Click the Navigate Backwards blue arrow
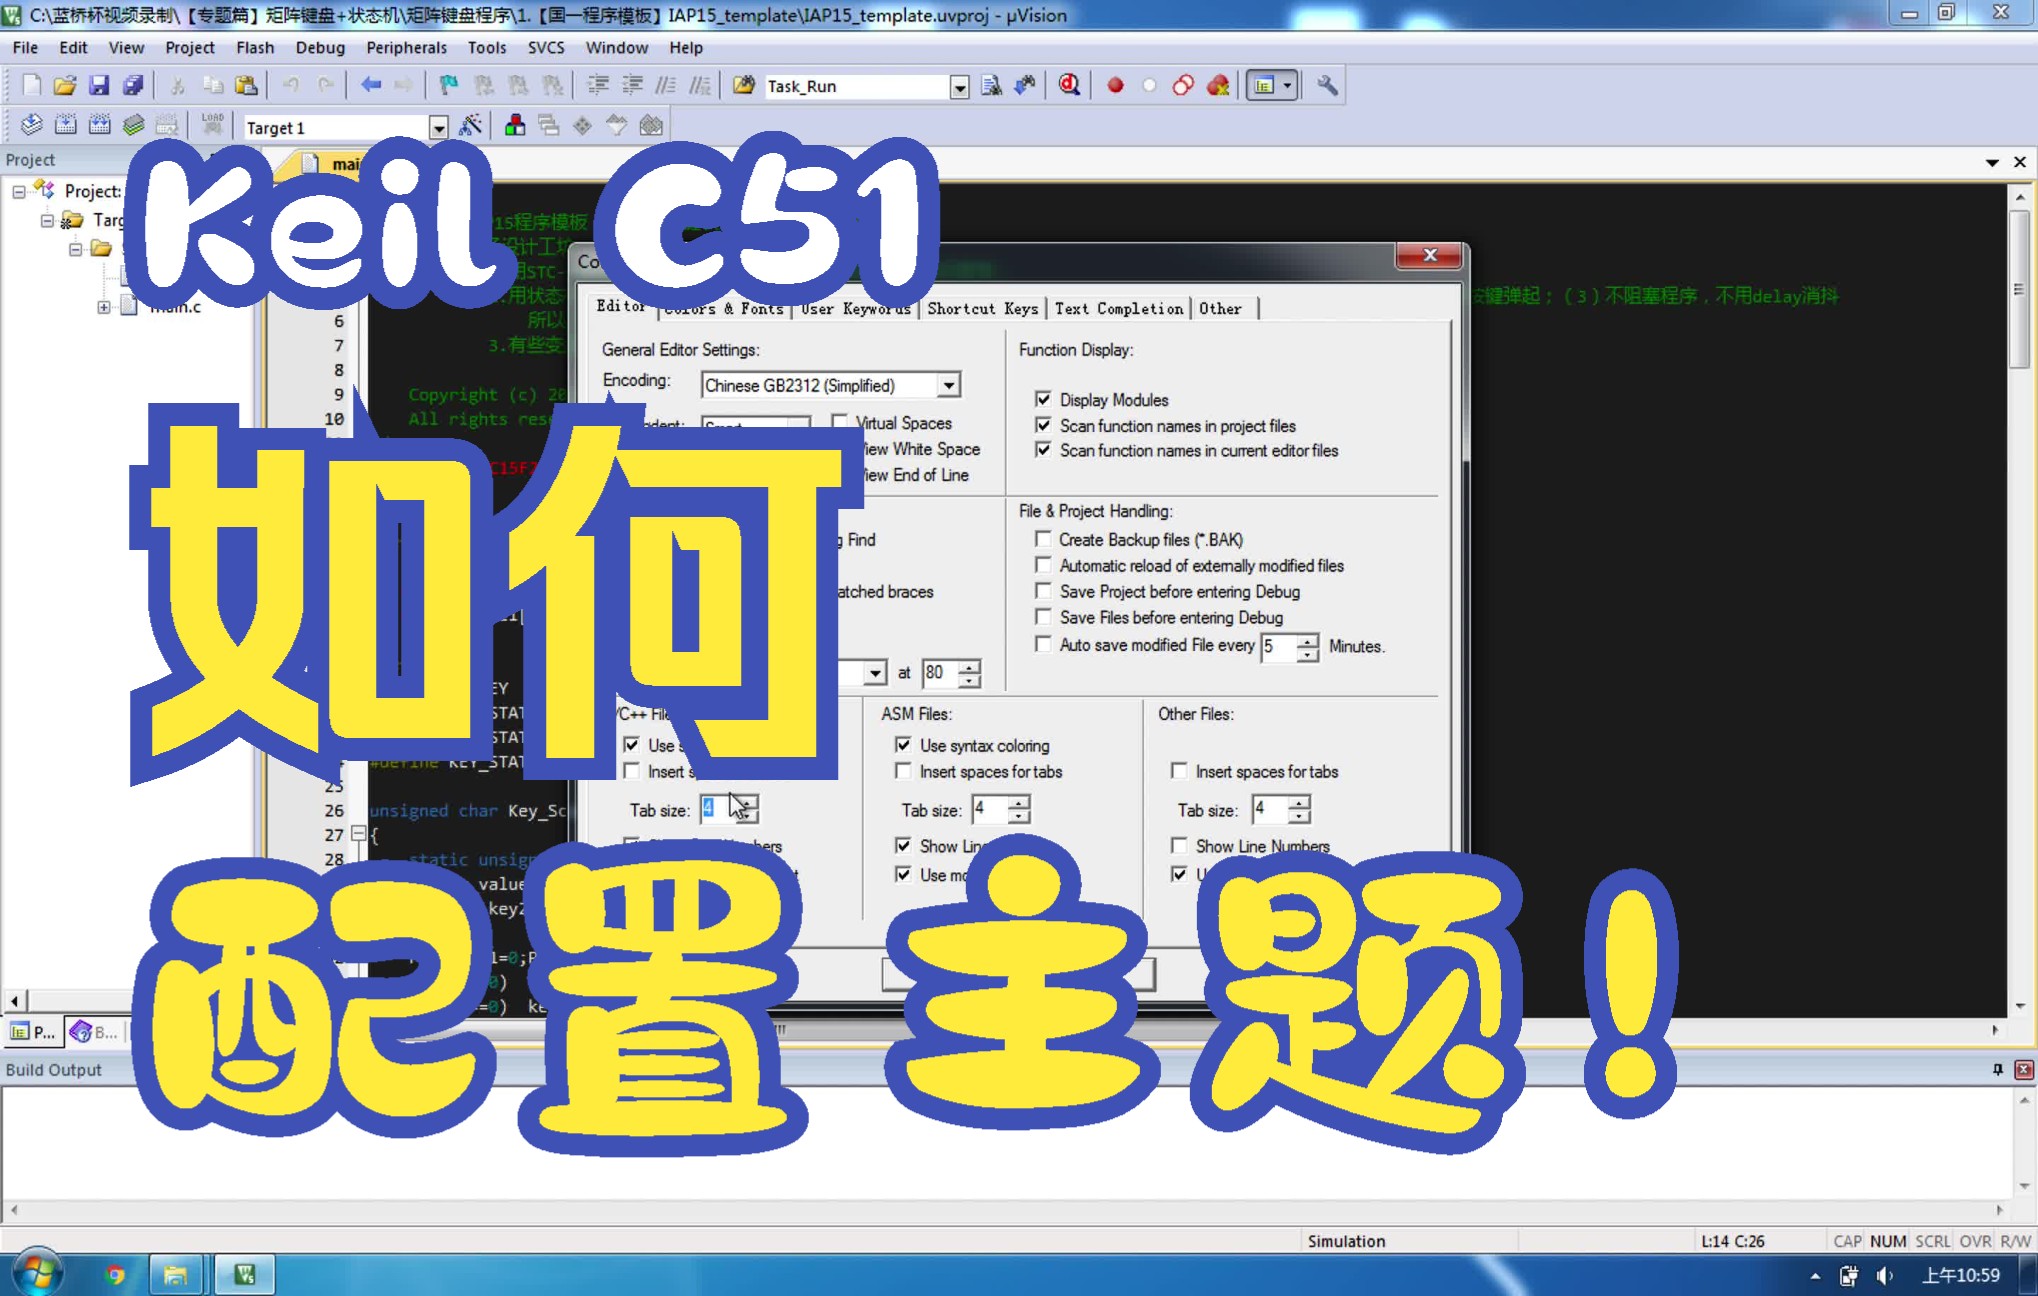Viewport: 2038px width, 1296px height. click(371, 86)
